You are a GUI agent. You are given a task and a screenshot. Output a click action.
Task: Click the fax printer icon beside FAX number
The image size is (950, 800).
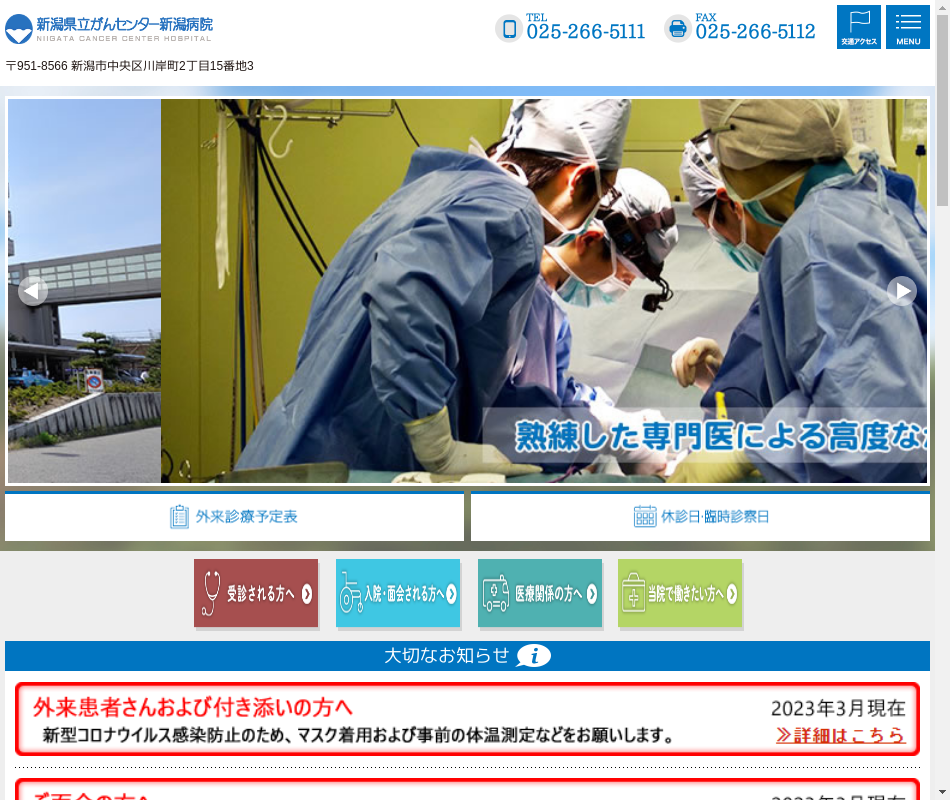coord(678,28)
